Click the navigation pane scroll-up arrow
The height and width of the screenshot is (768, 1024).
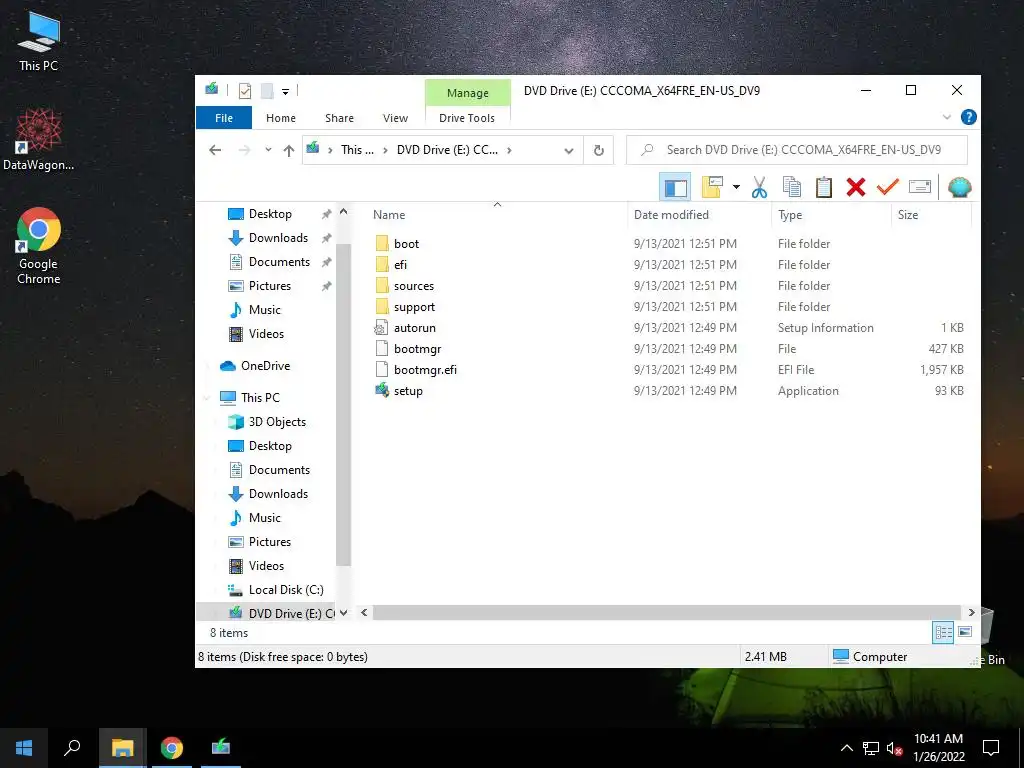click(344, 212)
